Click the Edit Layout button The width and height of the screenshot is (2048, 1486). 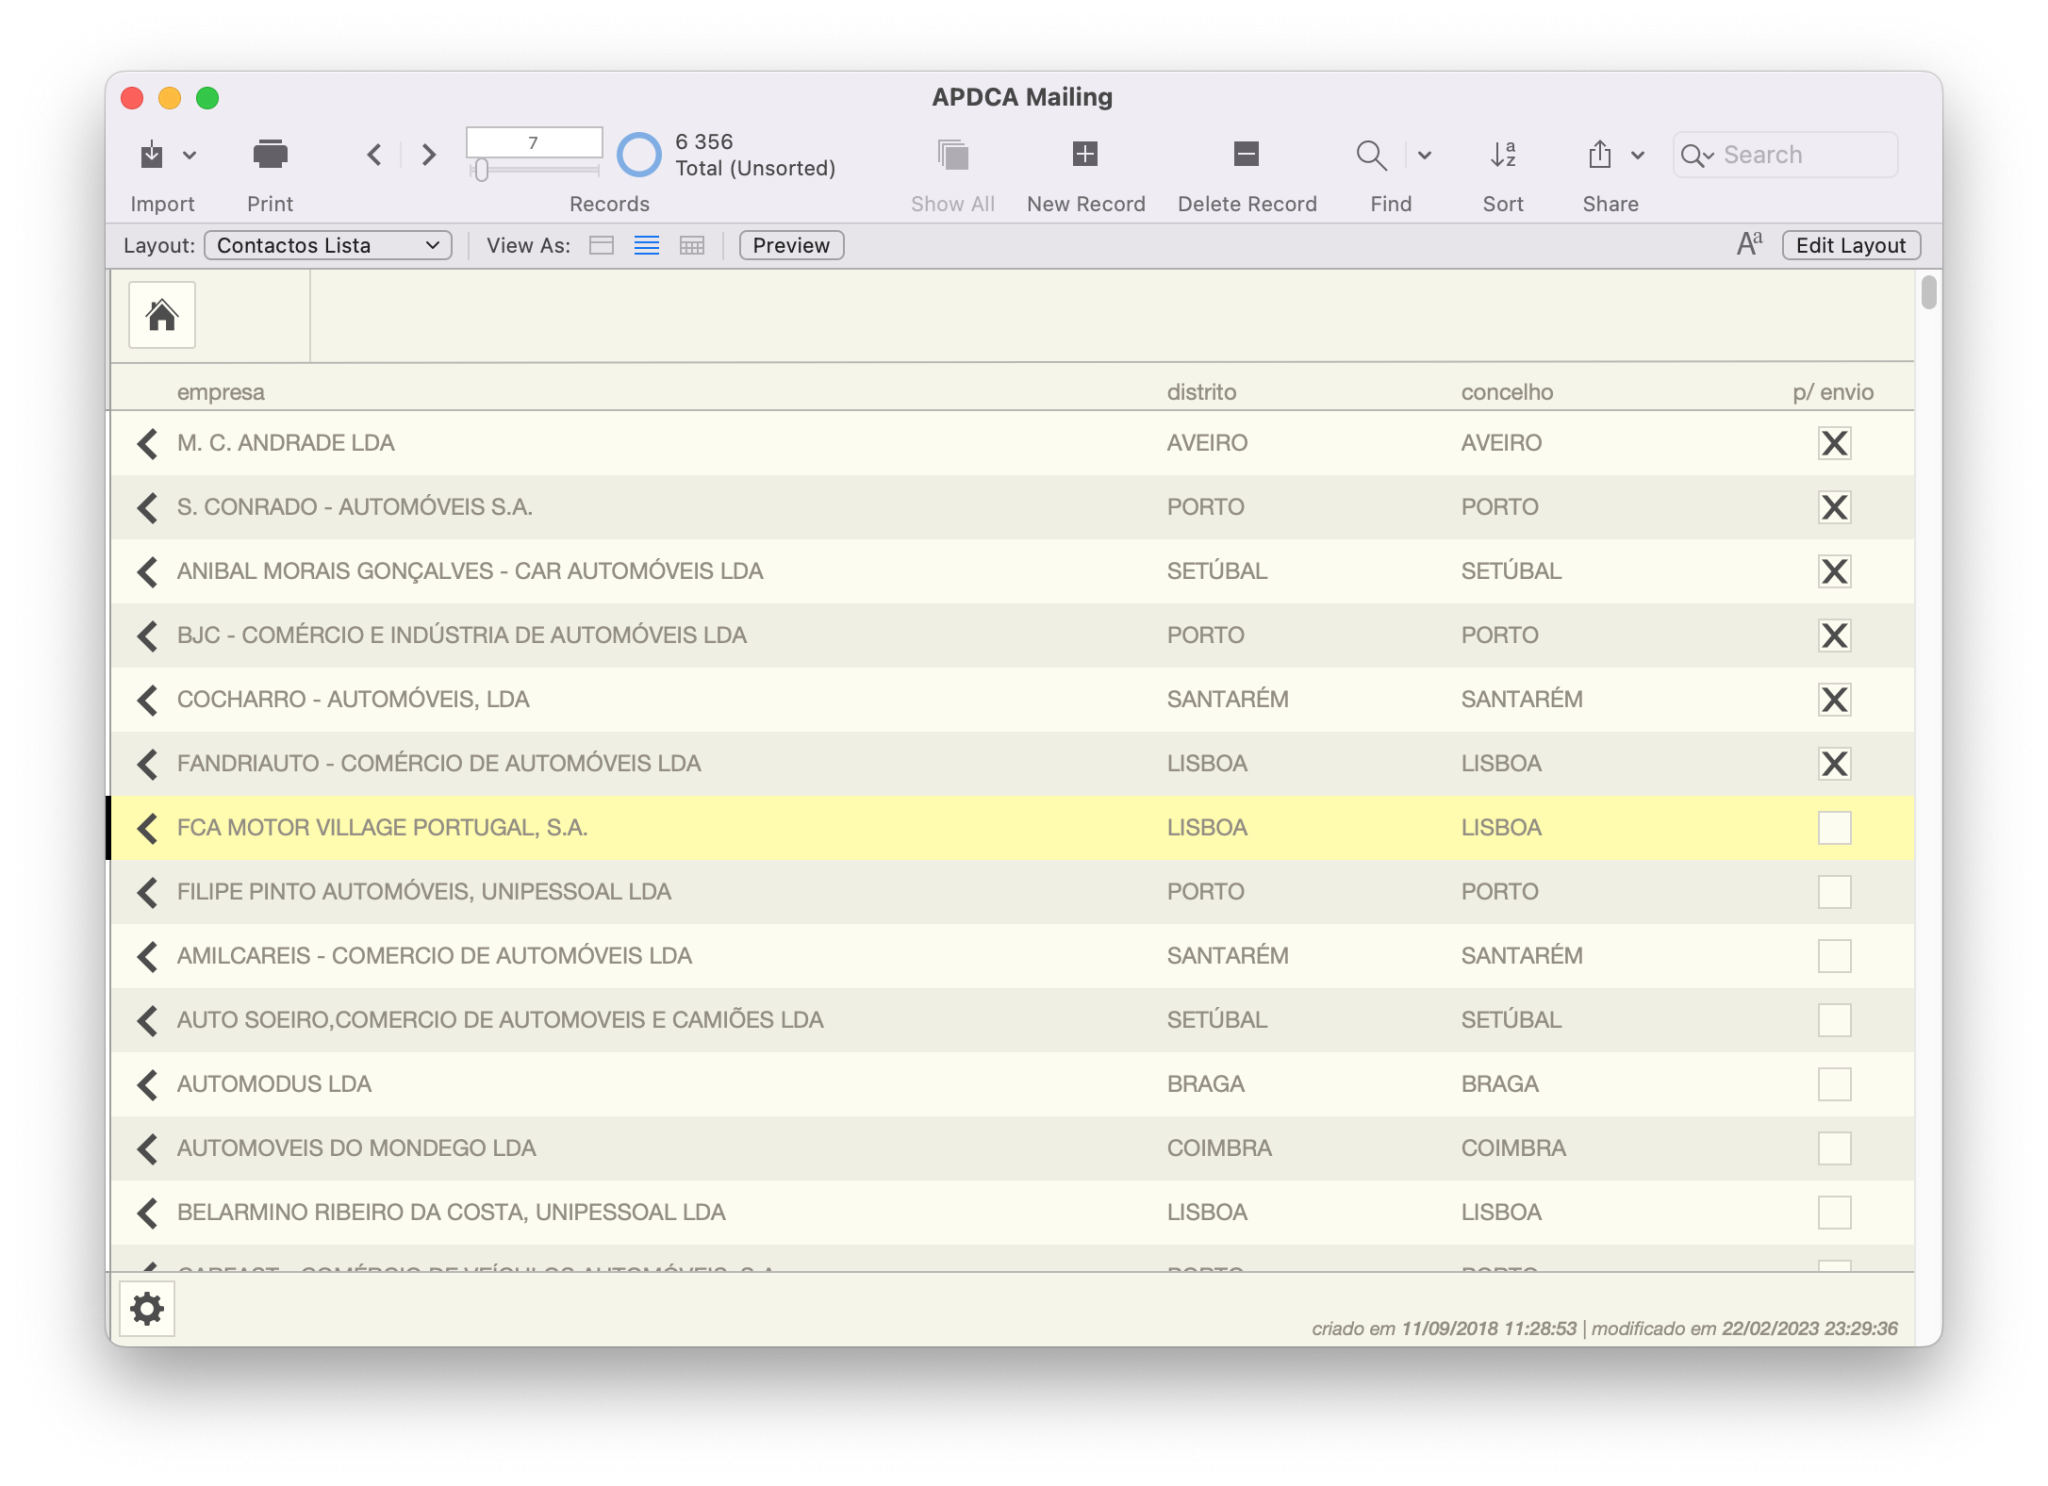1850,245
